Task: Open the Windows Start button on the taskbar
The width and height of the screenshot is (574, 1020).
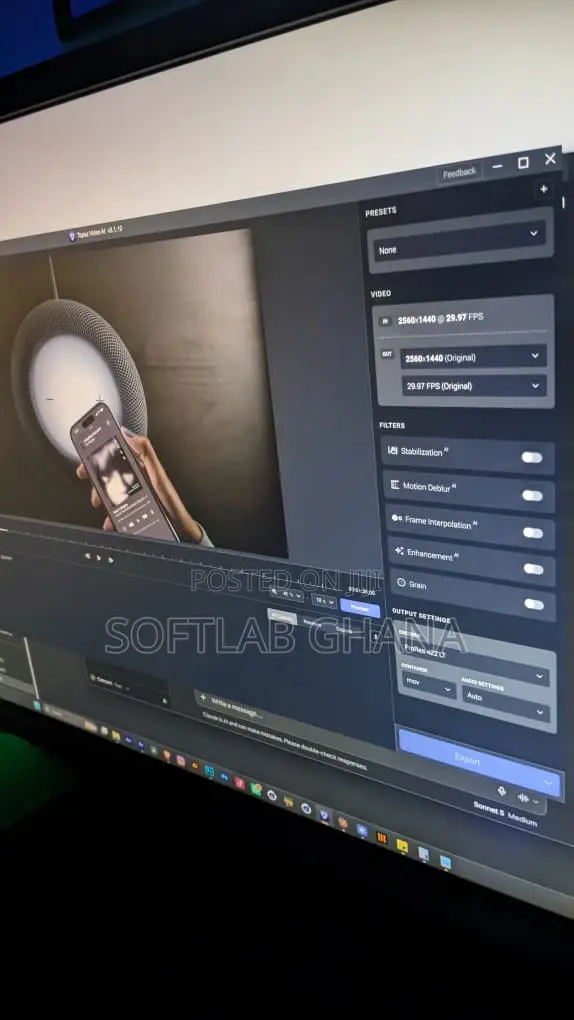Action: coord(37,706)
